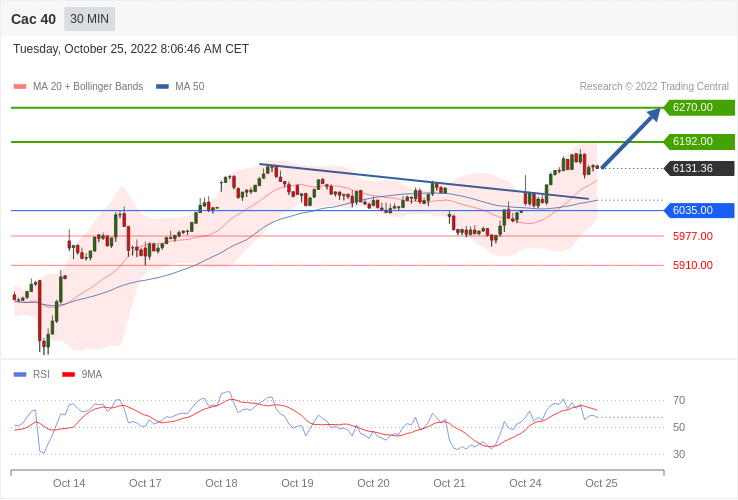The width and height of the screenshot is (738, 500).
Task: Click the 30 MIN timeframe badge
Action: pyautogui.click(x=89, y=19)
